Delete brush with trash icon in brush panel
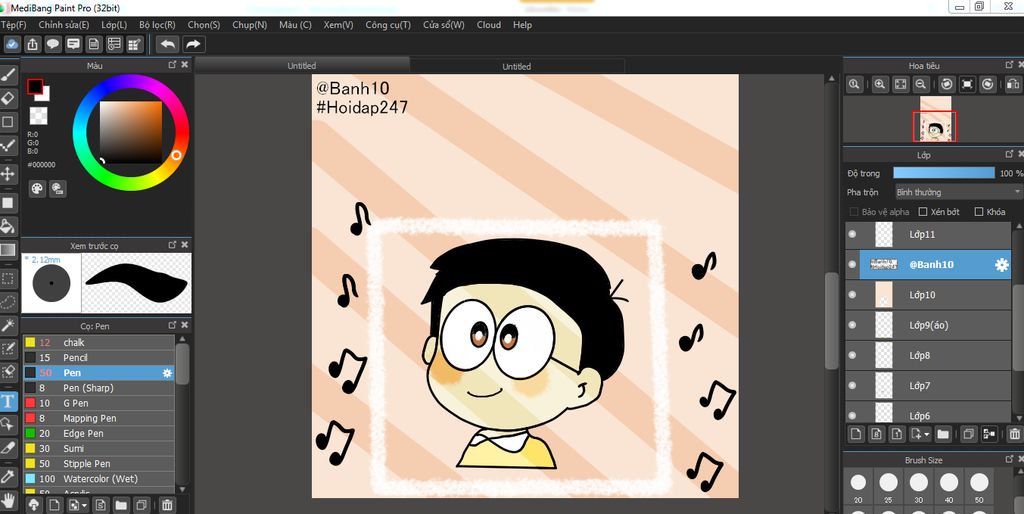 pyautogui.click(x=167, y=505)
